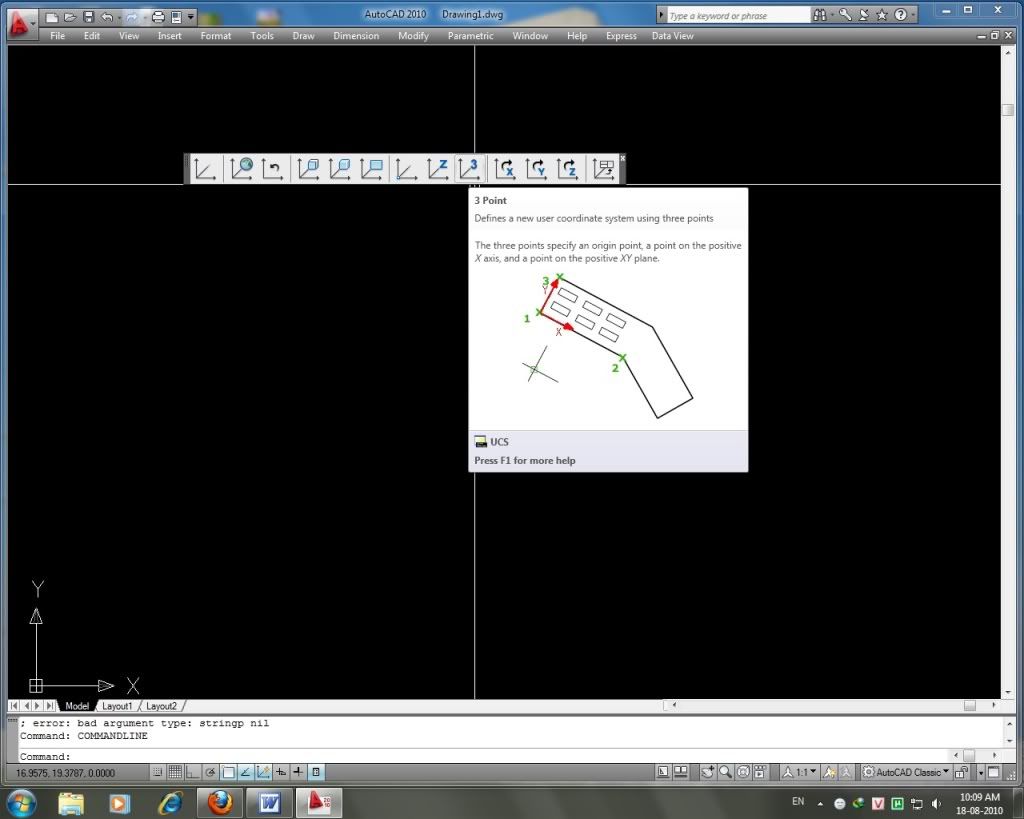
Task: Close the floating UCS toolbar
Action: (622, 158)
